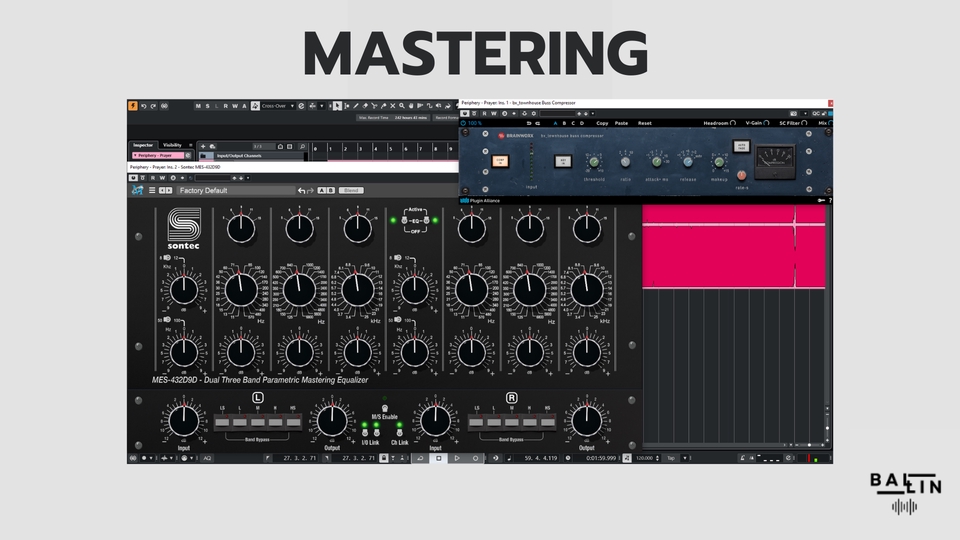Click Reset in the compressor toolbar
This screenshot has width=960, height=540.
pos(645,123)
